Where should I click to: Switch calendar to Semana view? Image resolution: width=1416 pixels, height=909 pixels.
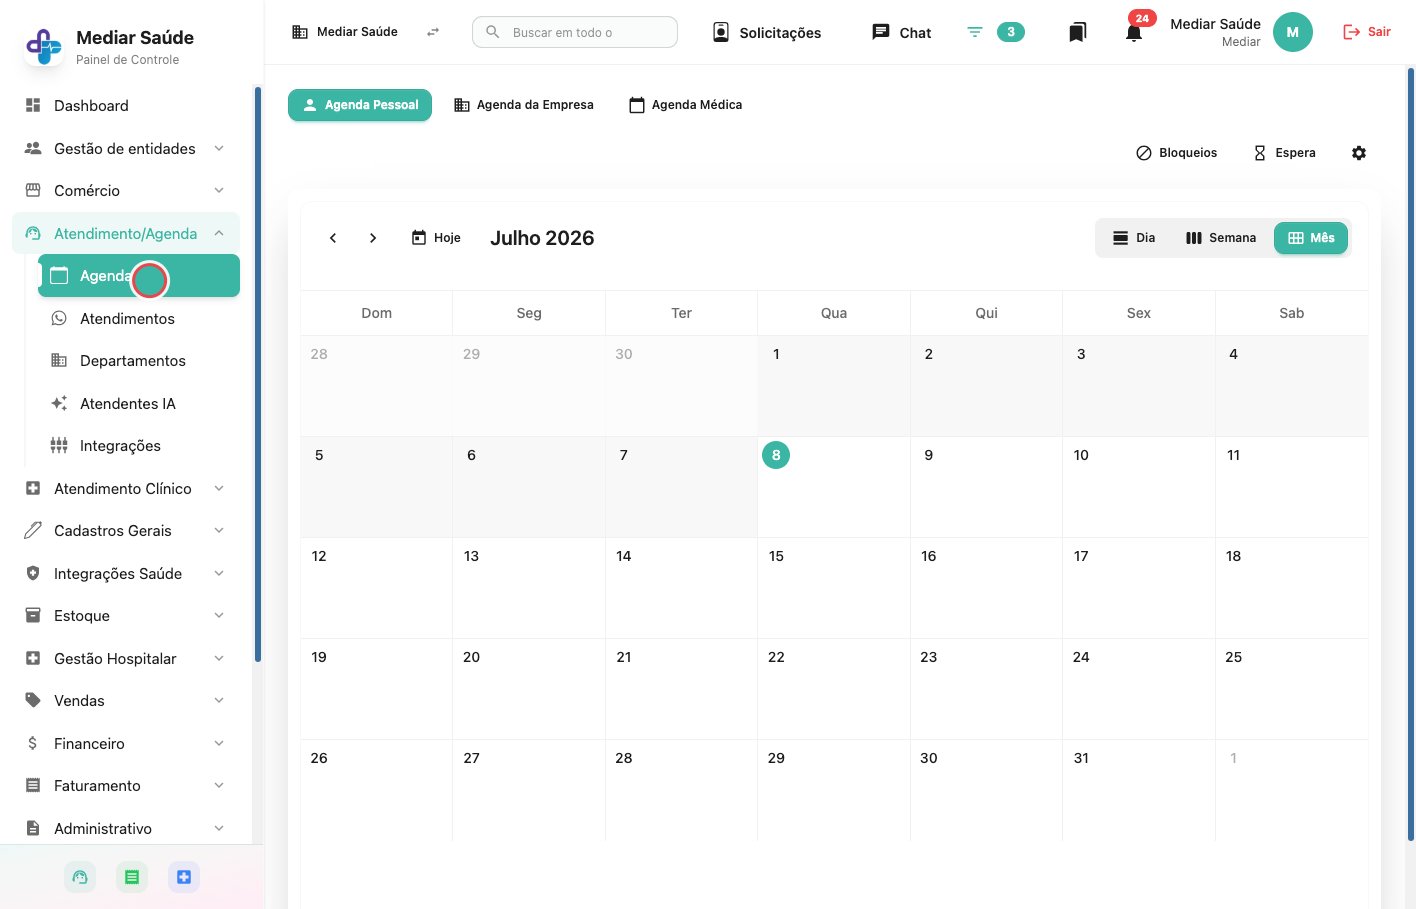click(1221, 238)
